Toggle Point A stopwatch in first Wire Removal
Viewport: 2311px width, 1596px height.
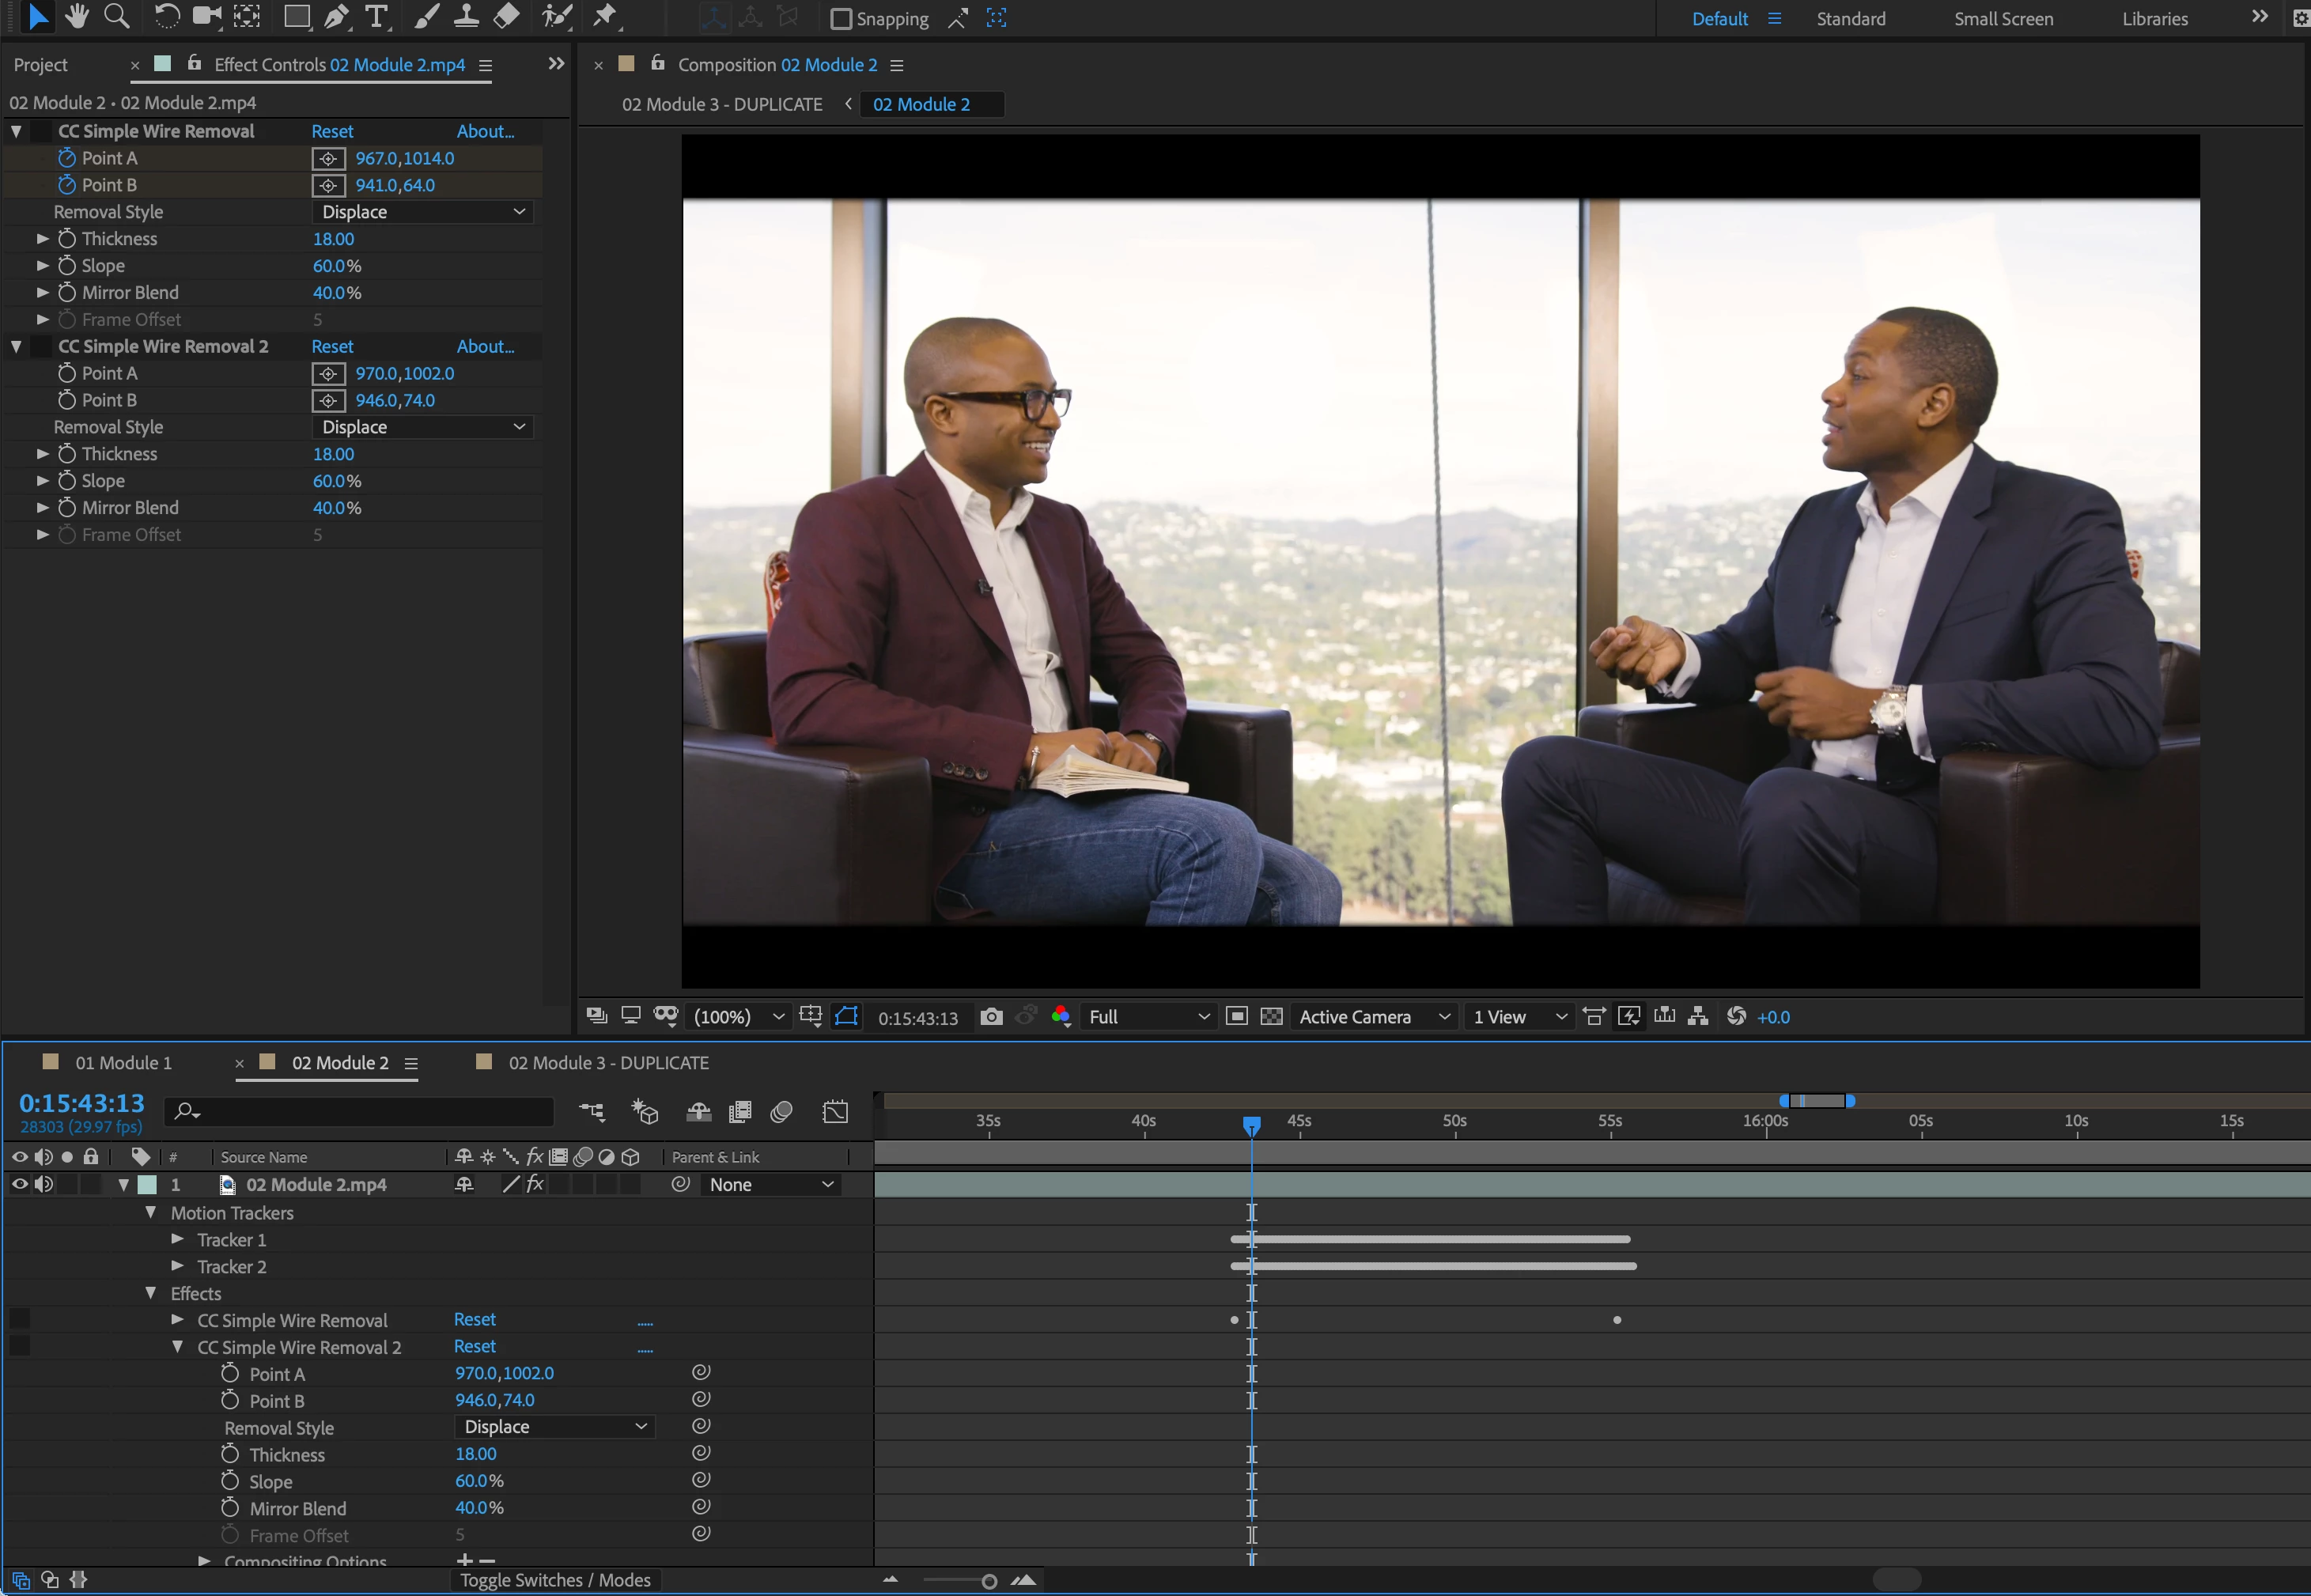67,158
